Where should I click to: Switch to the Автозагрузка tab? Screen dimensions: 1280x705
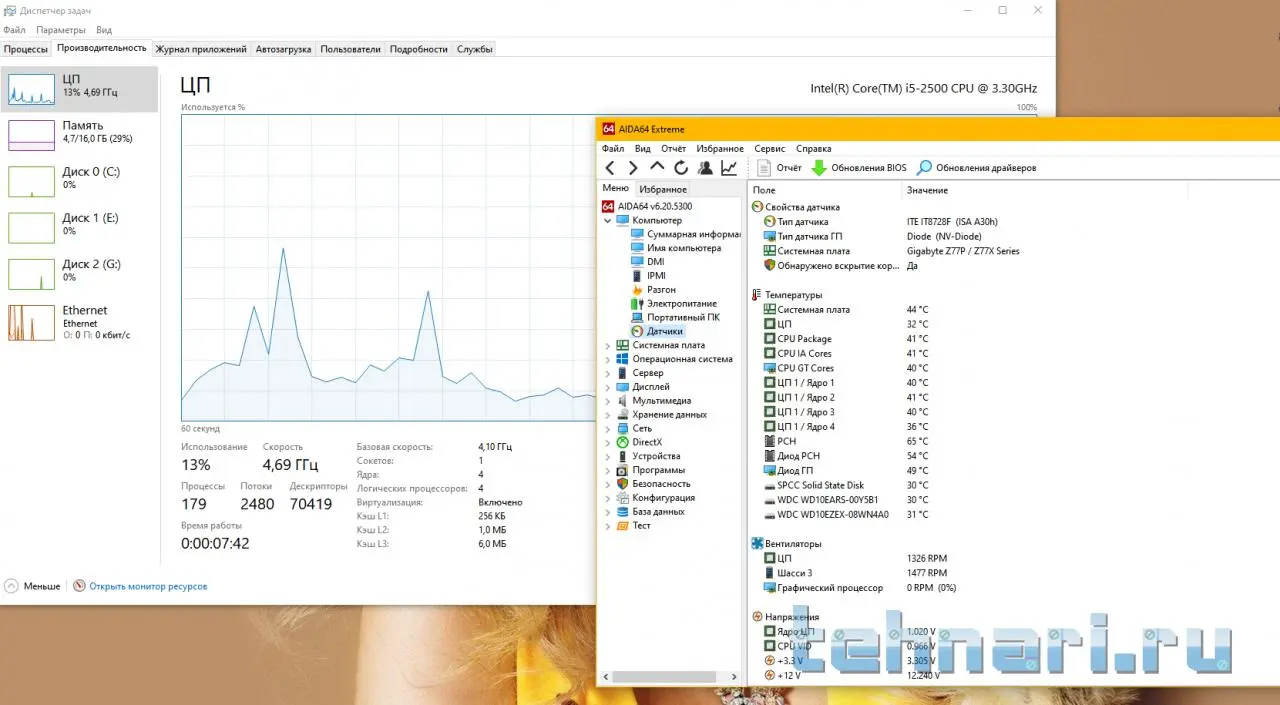pos(283,49)
